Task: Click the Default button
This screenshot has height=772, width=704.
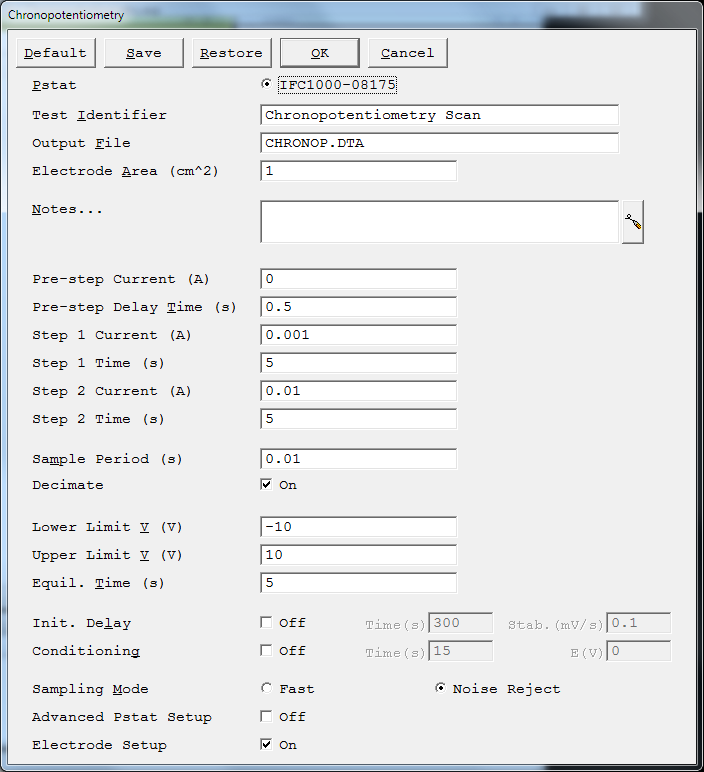Action: tap(56, 53)
